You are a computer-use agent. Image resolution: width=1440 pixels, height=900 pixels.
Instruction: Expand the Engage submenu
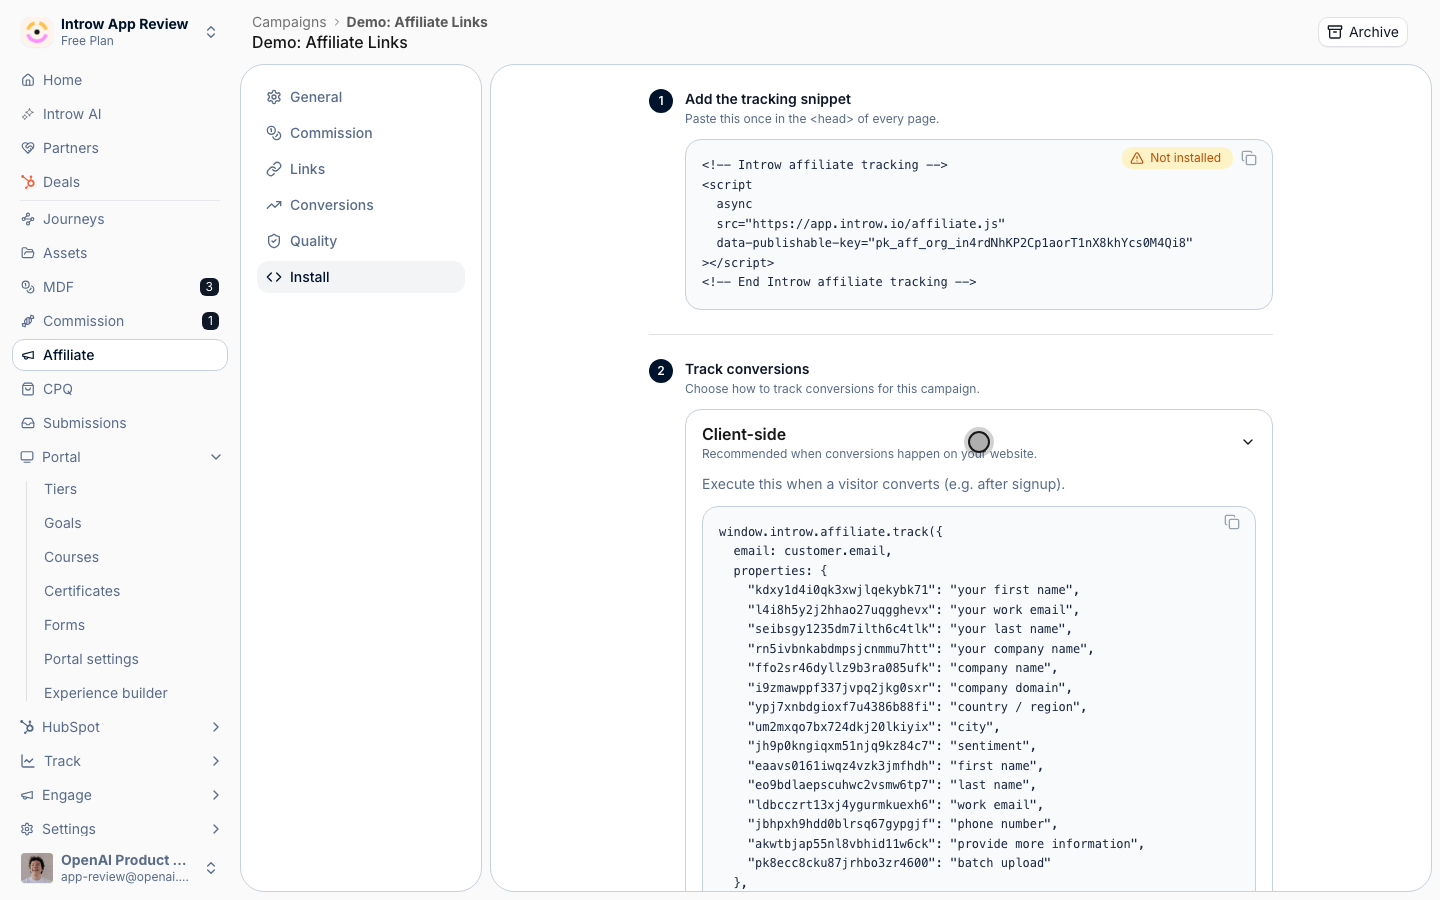(x=216, y=795)
